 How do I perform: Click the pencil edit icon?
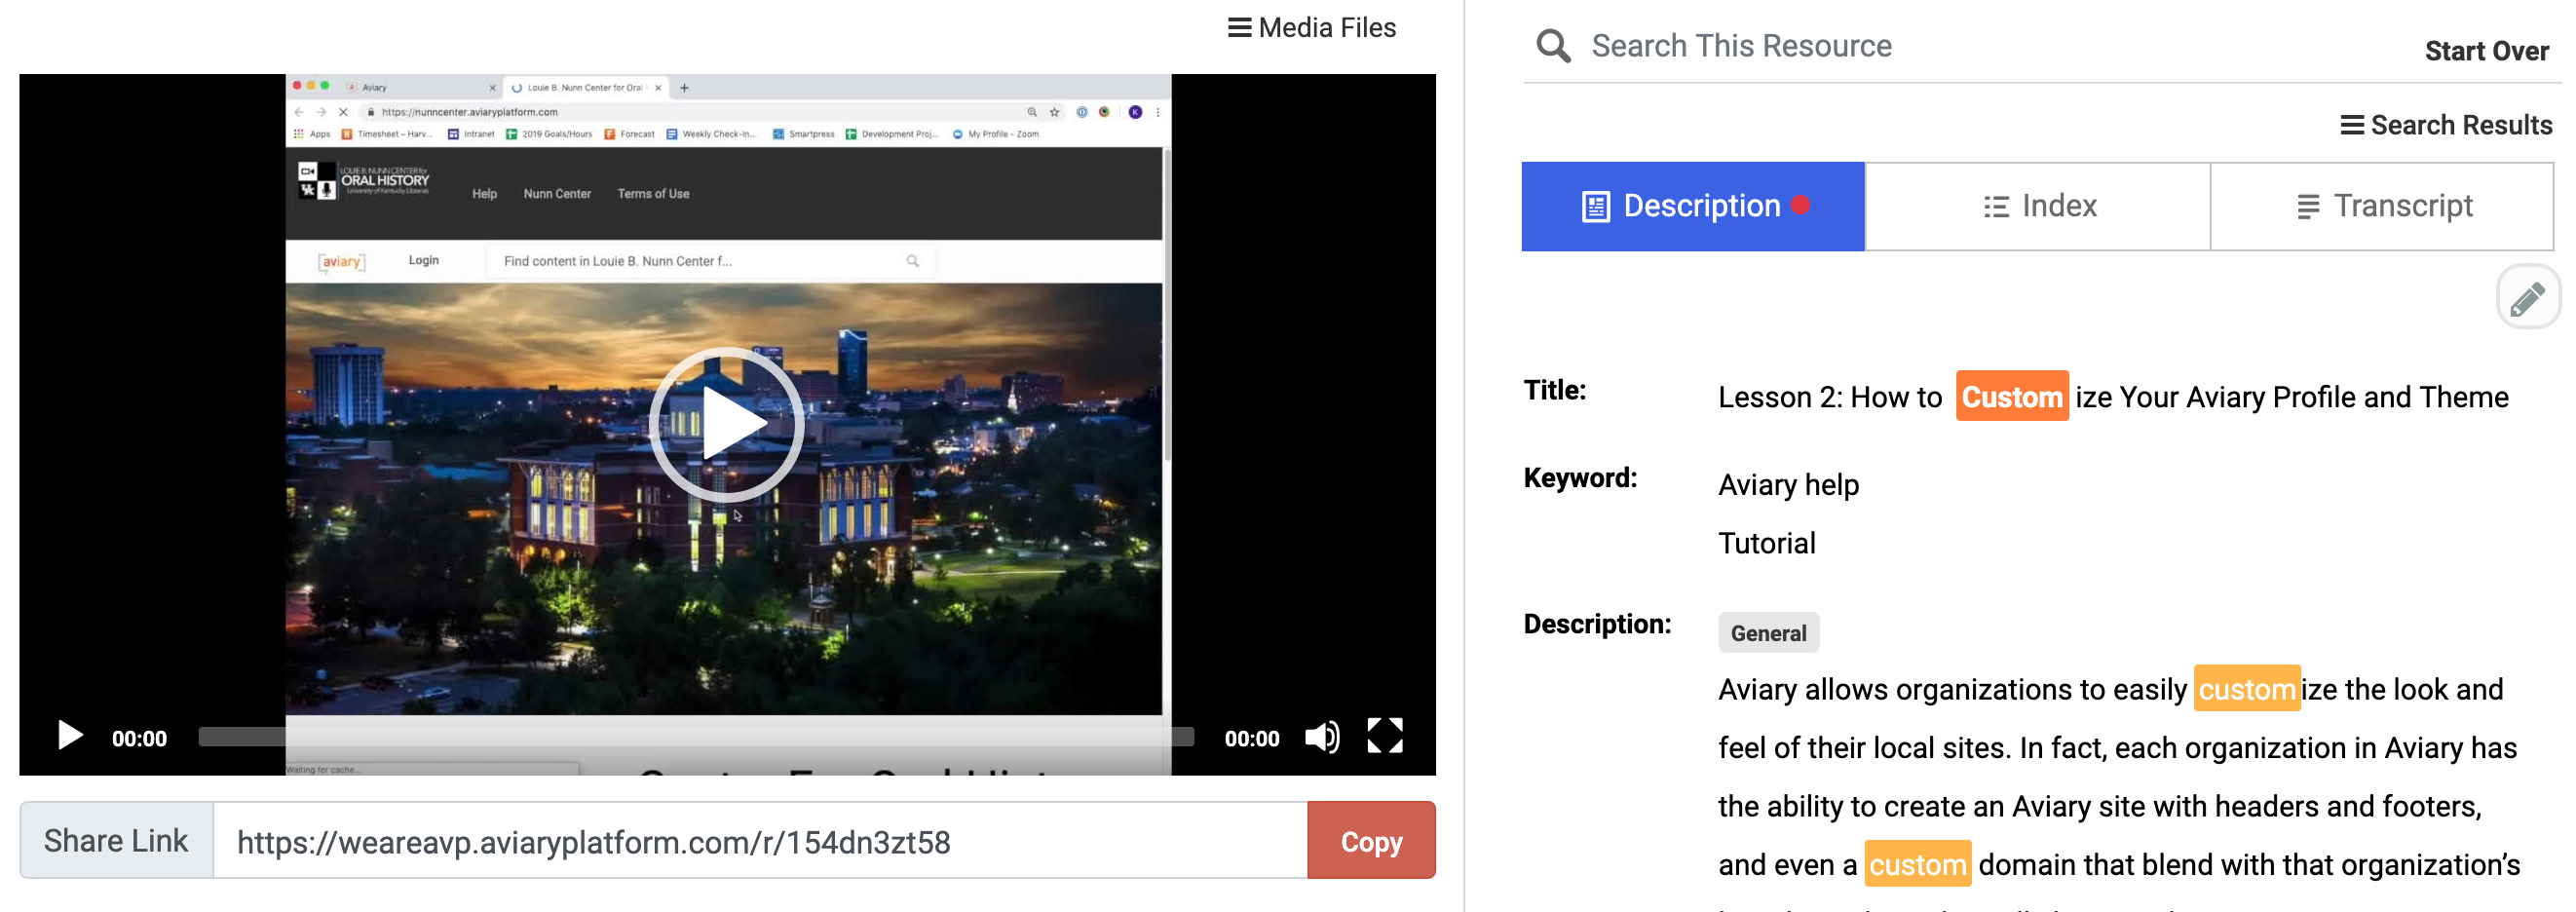coord(2527,297)
